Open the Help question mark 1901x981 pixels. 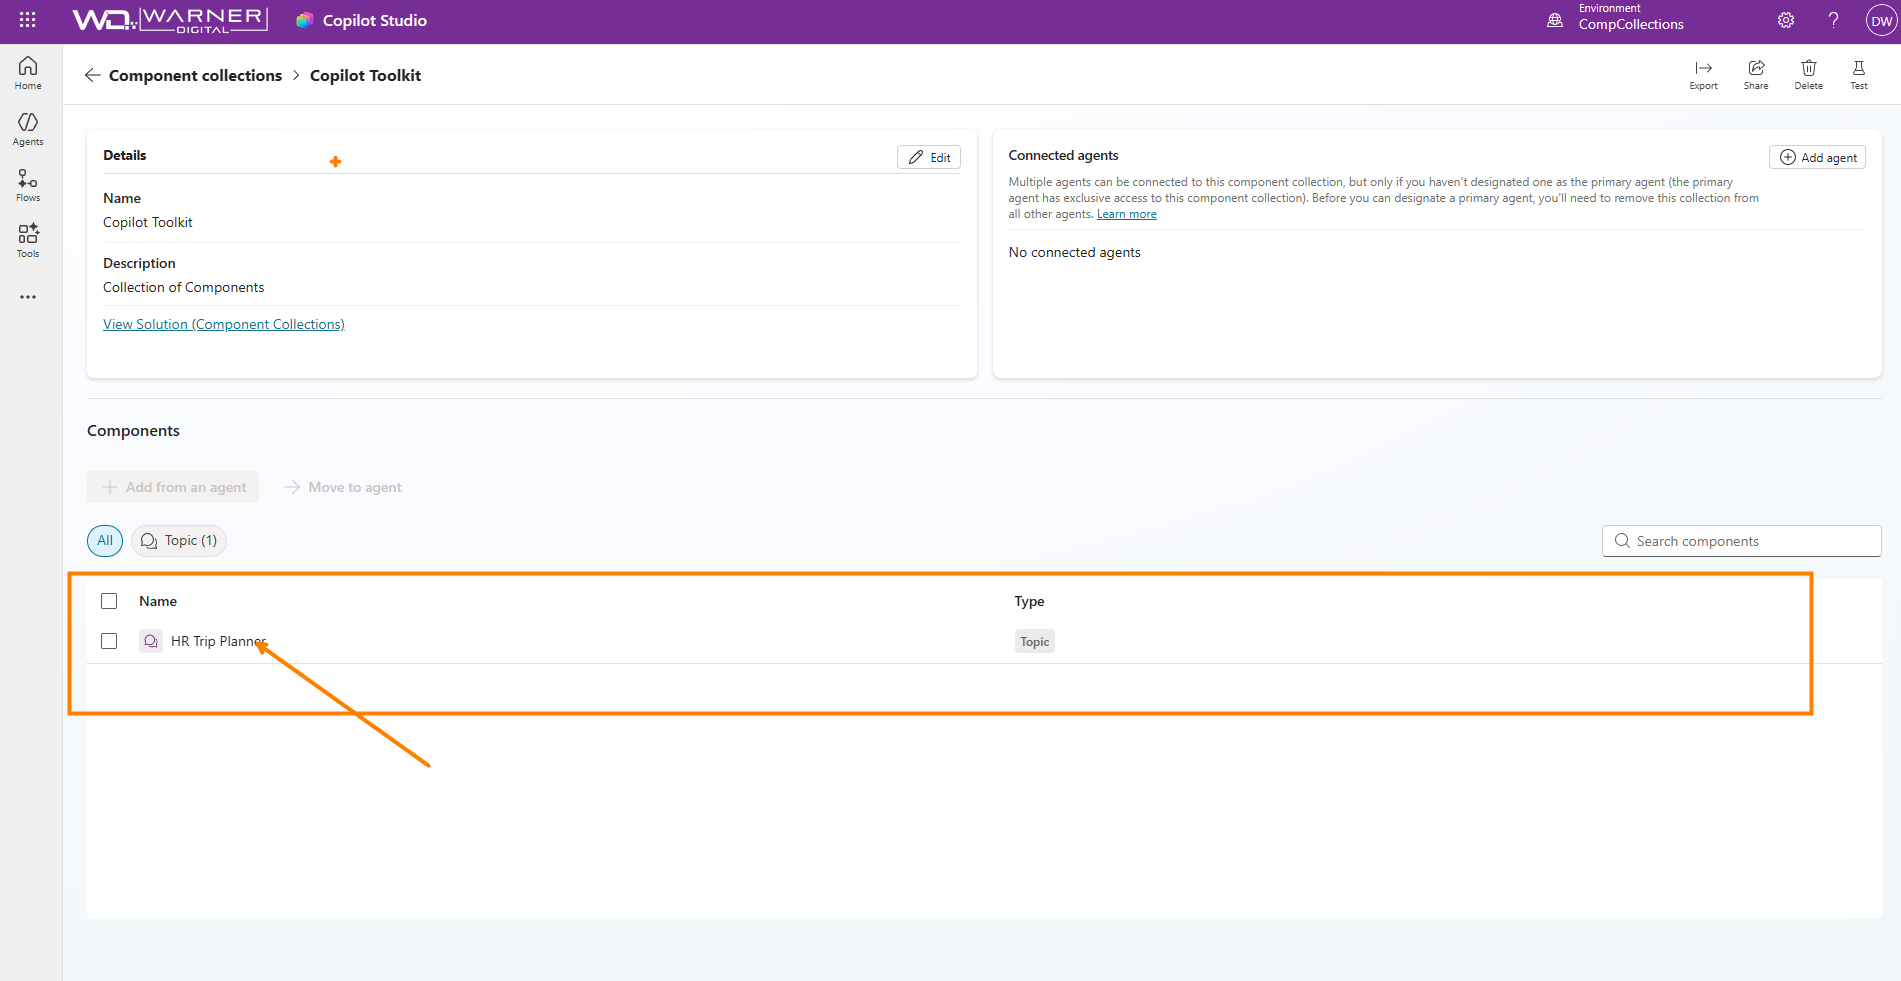[x=1833, y=20]
